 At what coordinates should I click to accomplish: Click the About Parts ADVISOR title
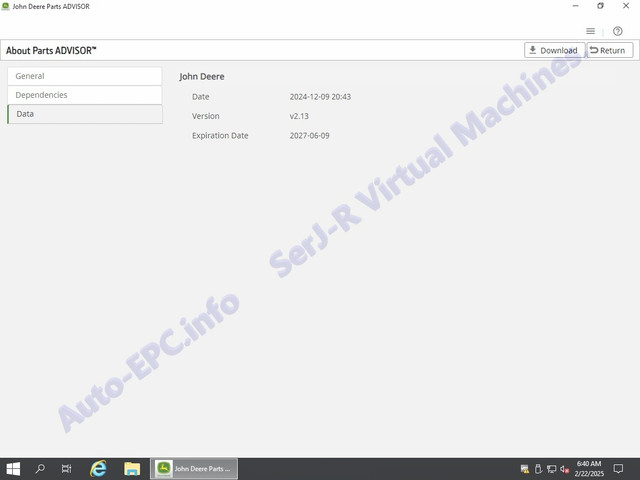(x=51, y=51)
